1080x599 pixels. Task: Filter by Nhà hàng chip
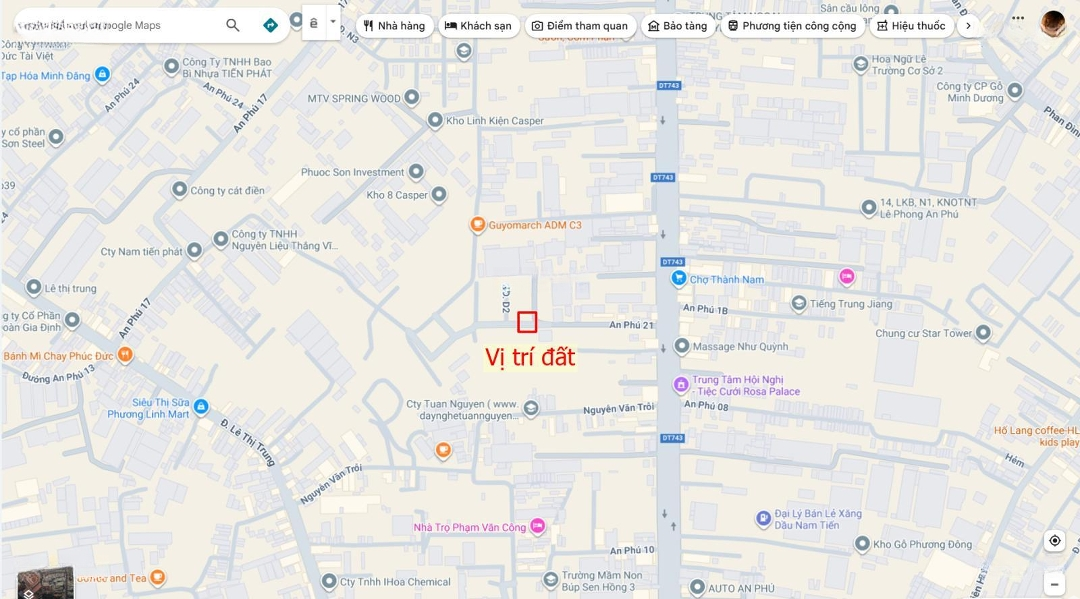395,25
